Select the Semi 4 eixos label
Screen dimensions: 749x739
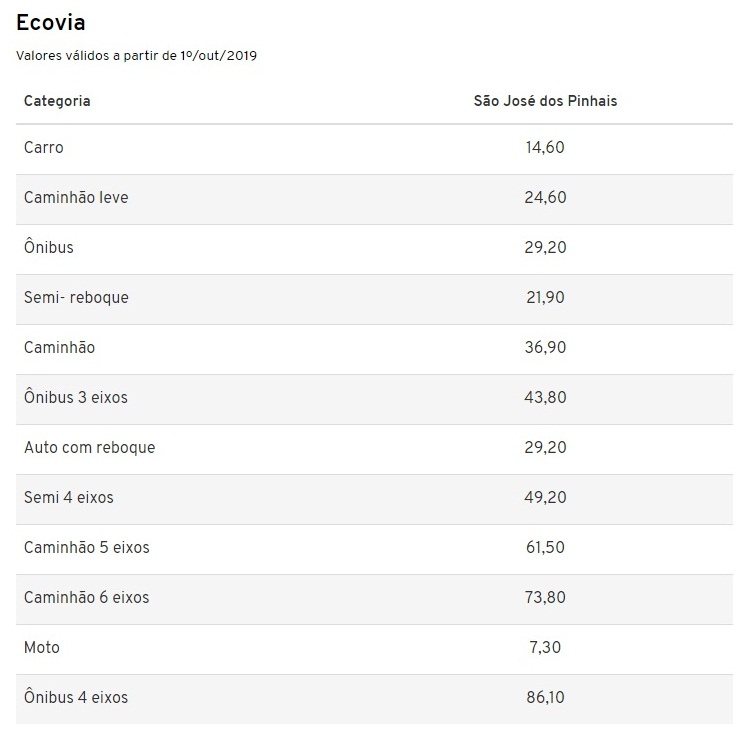[69, 498]
